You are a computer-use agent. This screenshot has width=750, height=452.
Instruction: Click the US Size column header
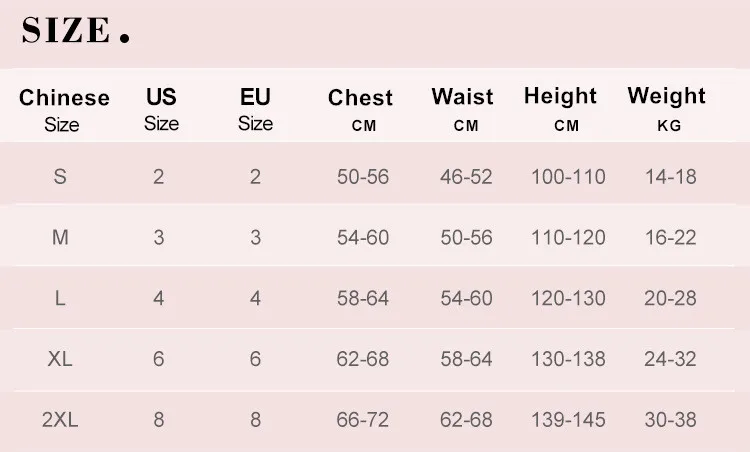161,110
